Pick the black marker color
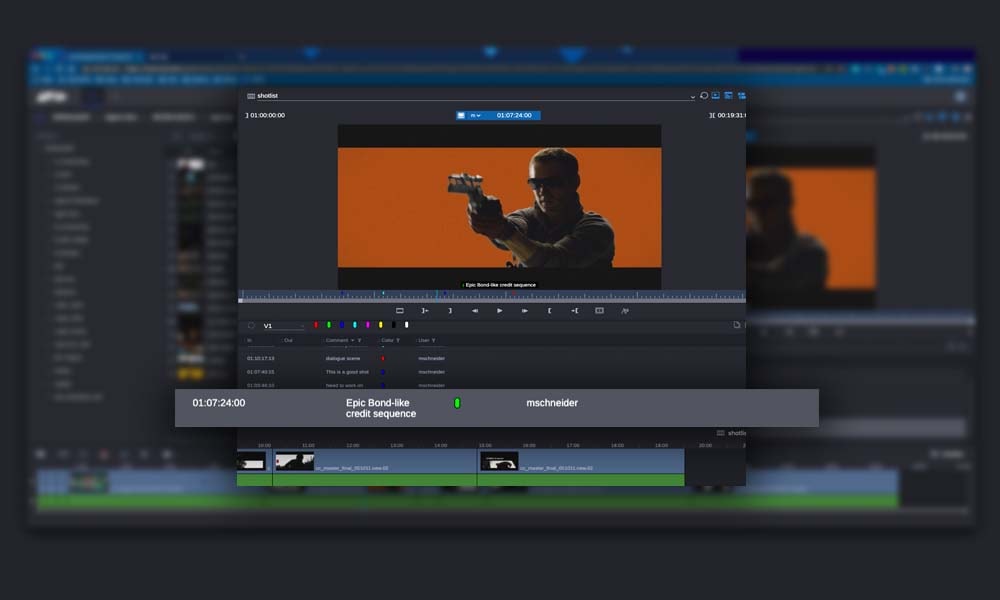 393,325
